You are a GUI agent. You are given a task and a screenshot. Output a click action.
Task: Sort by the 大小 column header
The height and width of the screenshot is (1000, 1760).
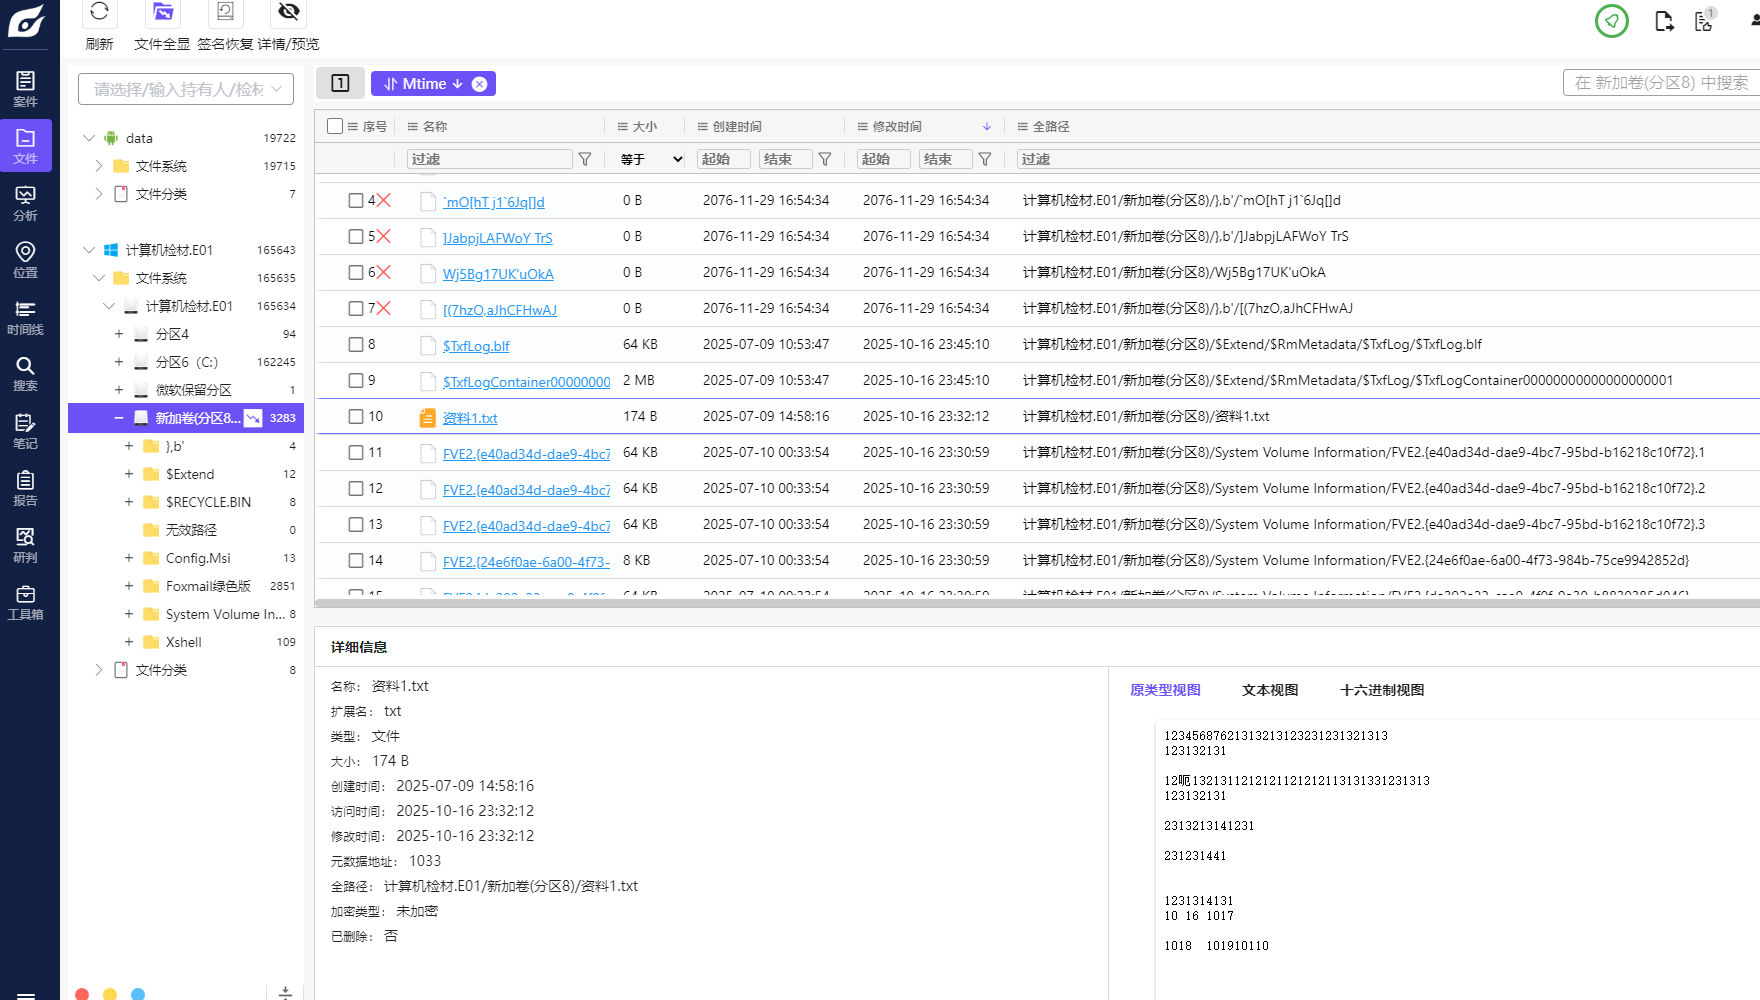645,127
